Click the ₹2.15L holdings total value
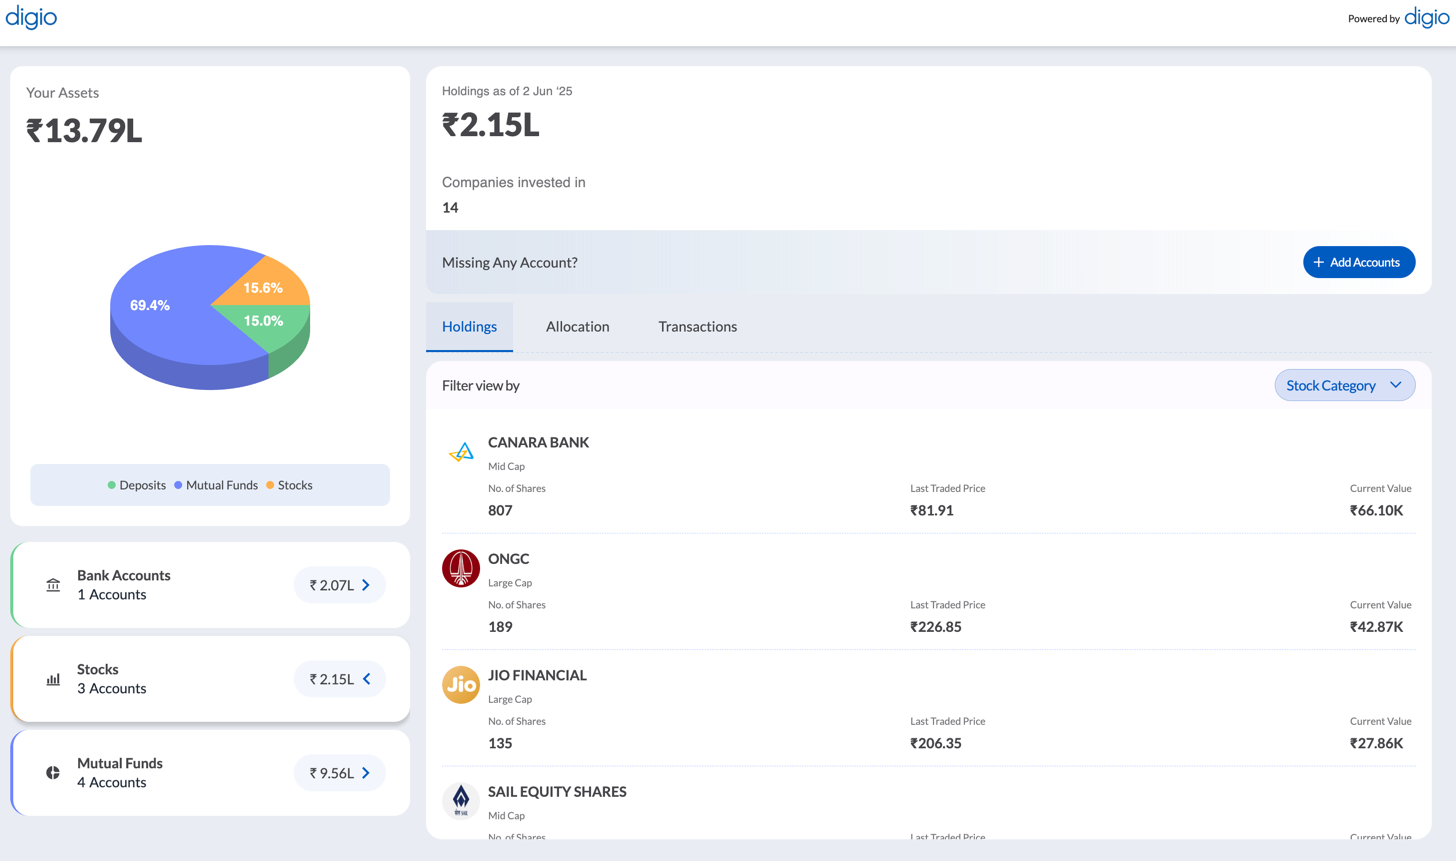Viewport: 1456px width, 861px height. pos(491,124)
